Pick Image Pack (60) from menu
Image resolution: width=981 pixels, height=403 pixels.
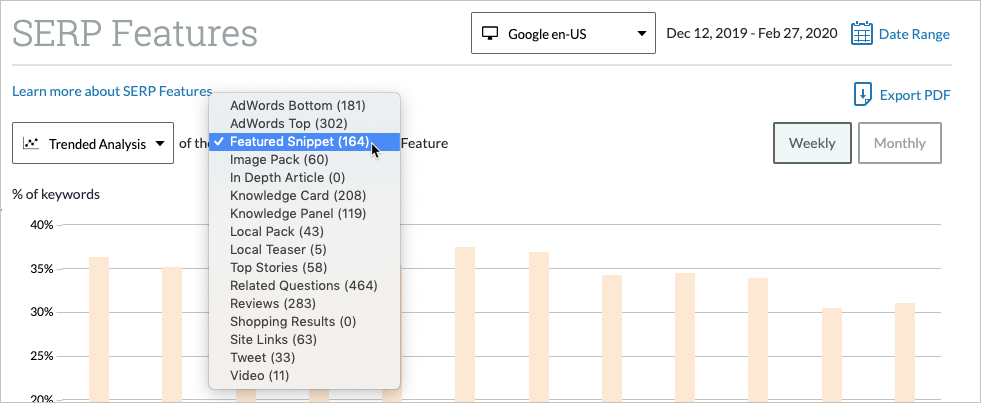point(279,159)
